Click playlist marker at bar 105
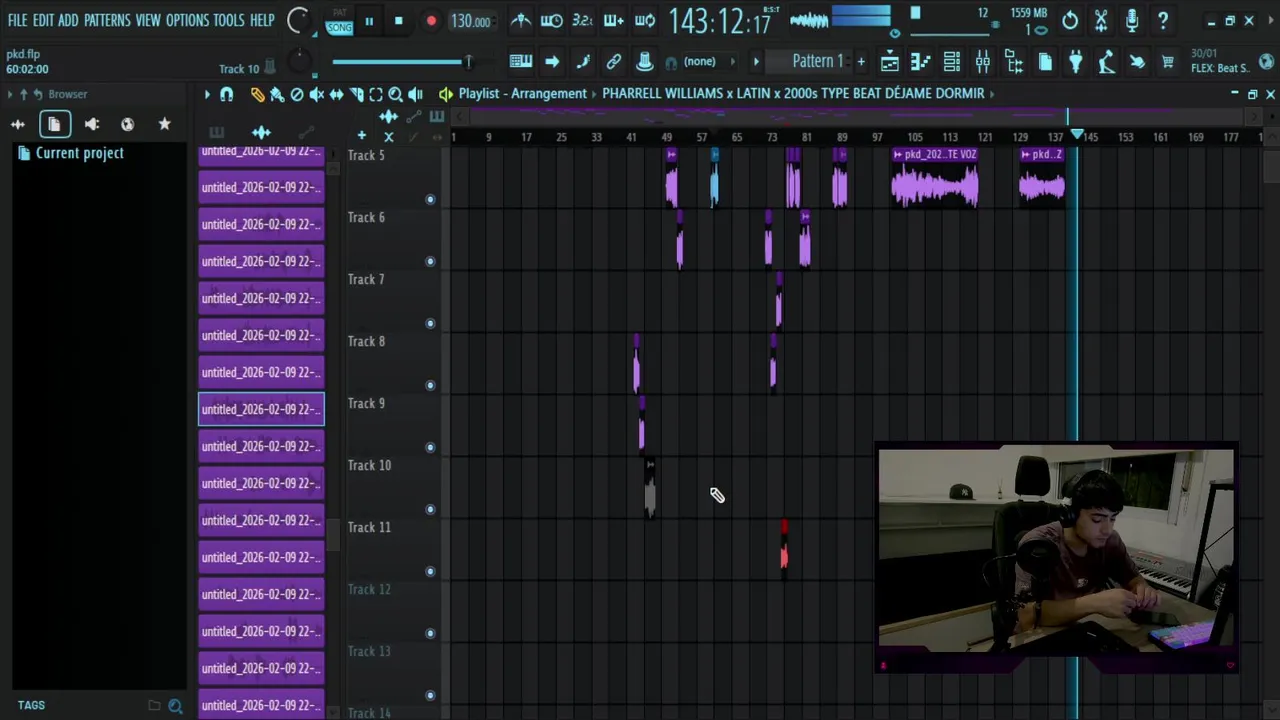Screen dimensions: 1280x720 tap(914, 137)
